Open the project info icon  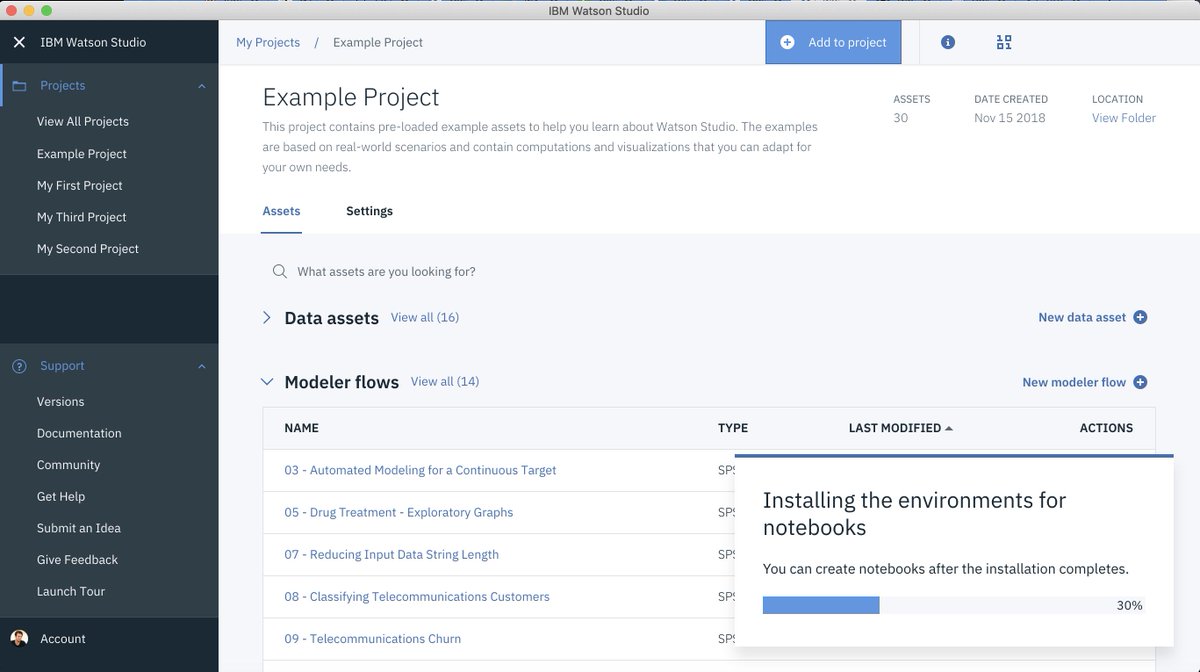(x=948, y=42)
